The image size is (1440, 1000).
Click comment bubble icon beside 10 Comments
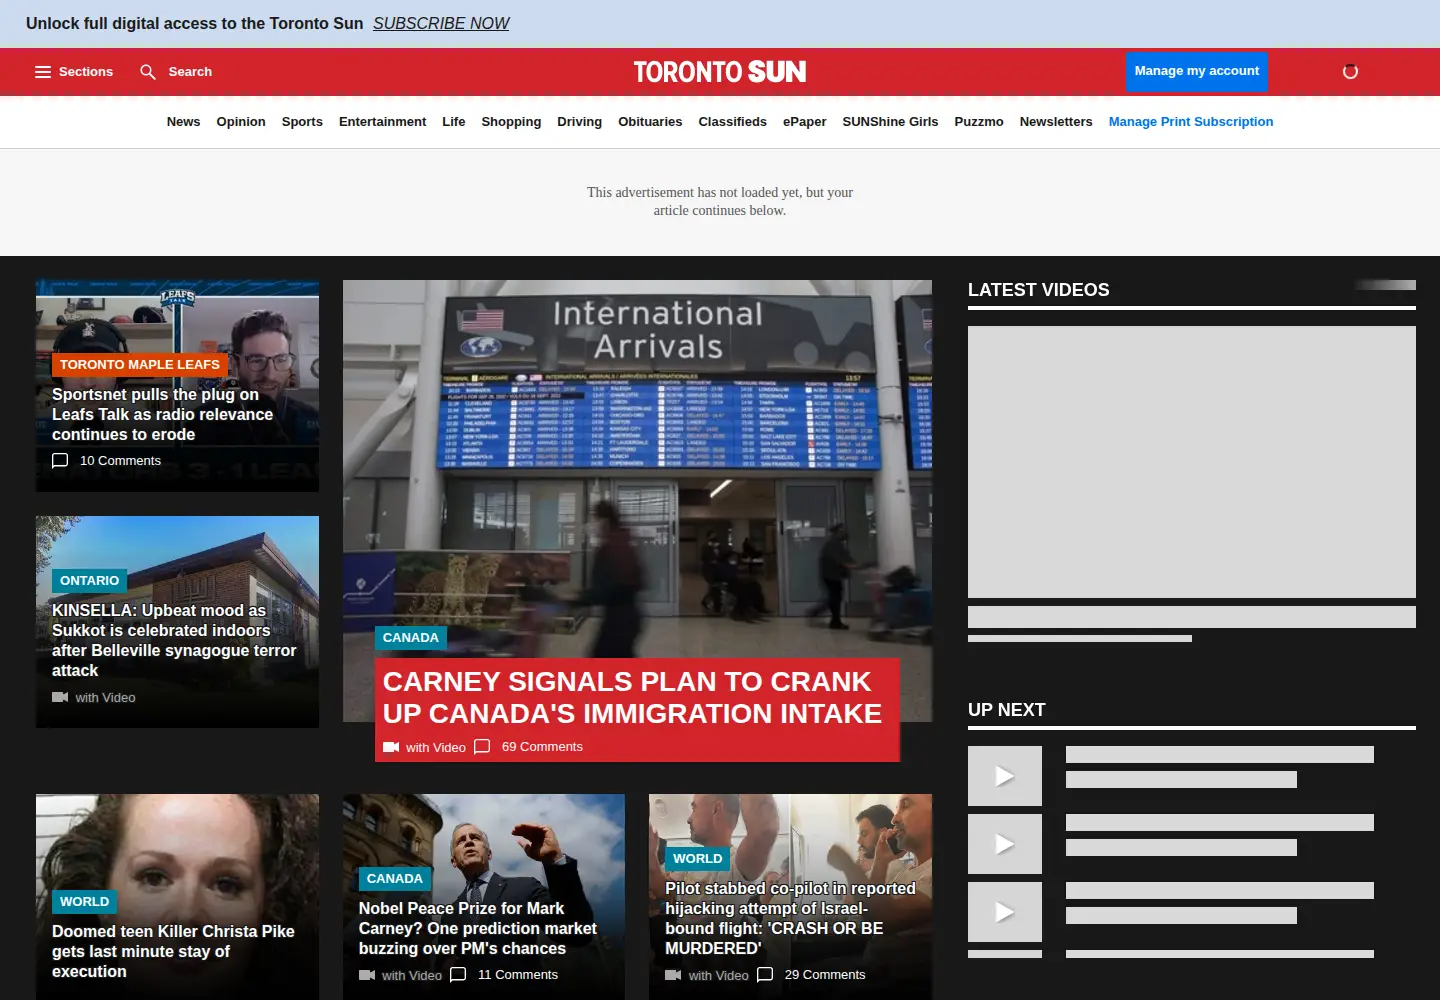click(x=60, y=461)
